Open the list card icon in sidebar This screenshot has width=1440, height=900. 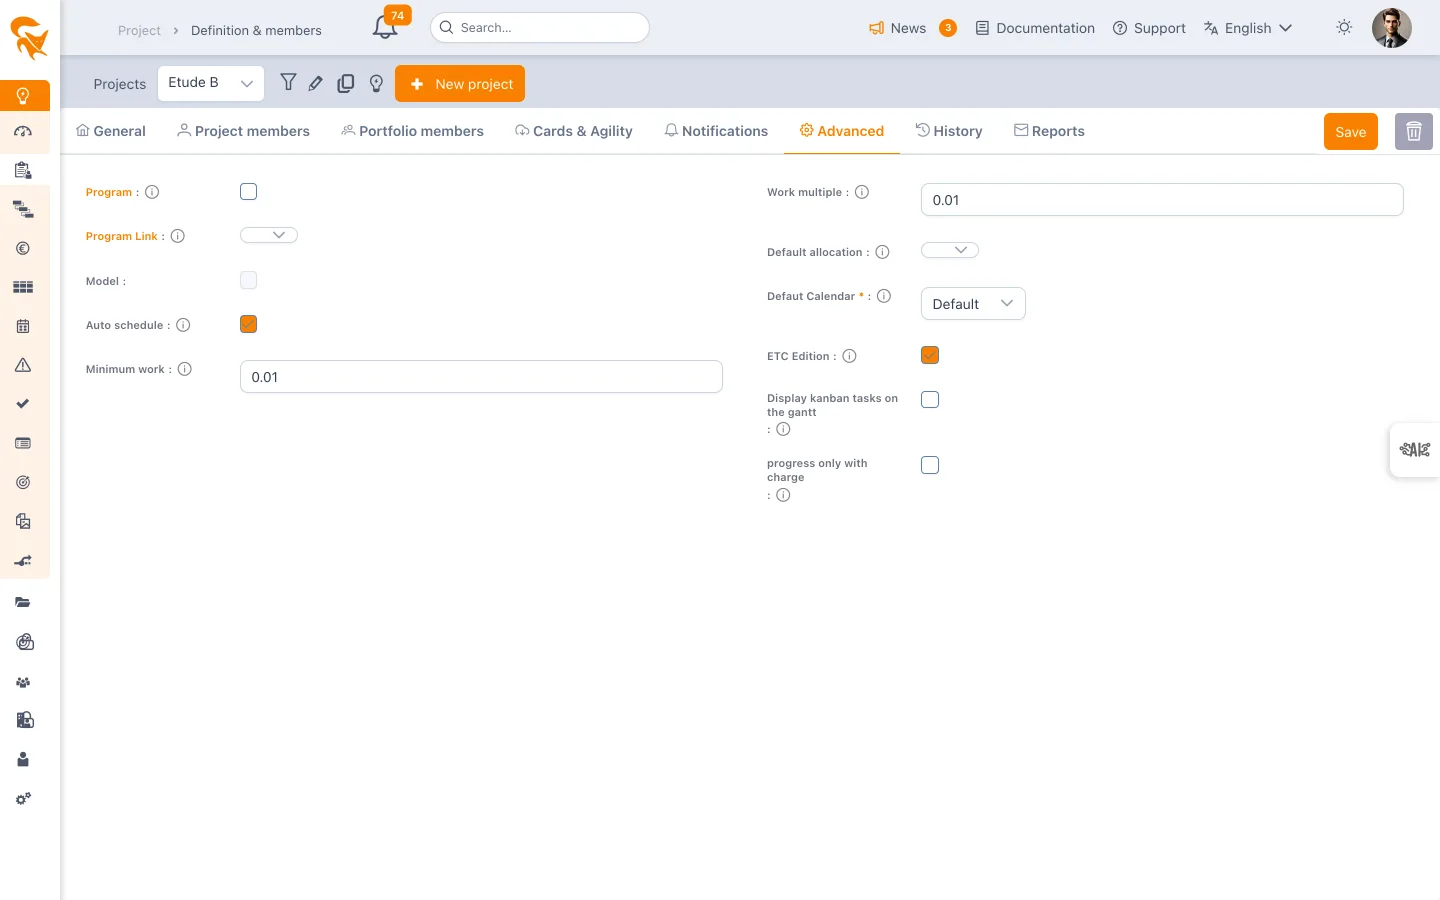[23, 443]
